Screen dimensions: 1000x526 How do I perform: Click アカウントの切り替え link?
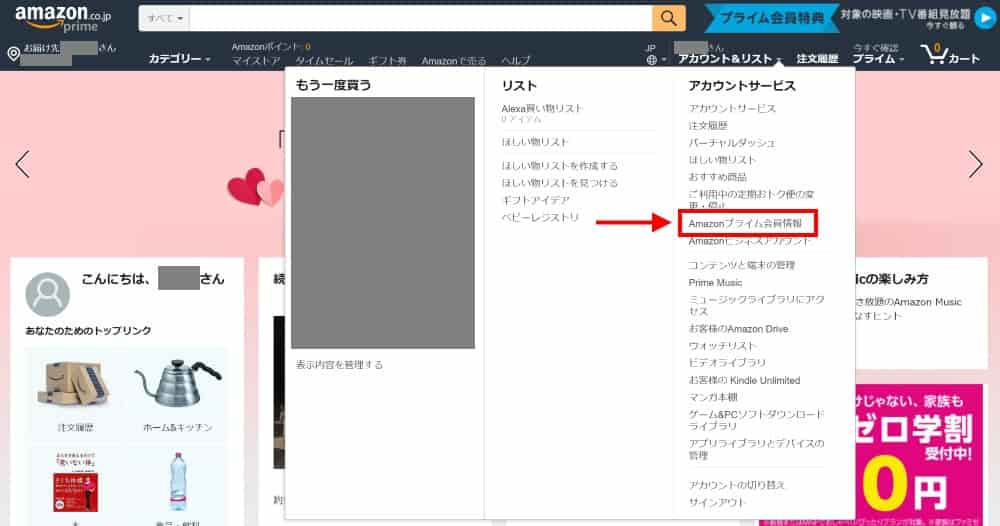(x=737, y=485)
